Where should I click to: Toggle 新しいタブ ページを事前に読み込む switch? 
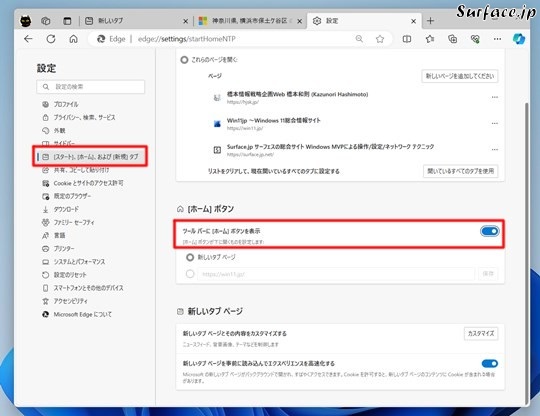pyautogui.click(x=489, y=364)
